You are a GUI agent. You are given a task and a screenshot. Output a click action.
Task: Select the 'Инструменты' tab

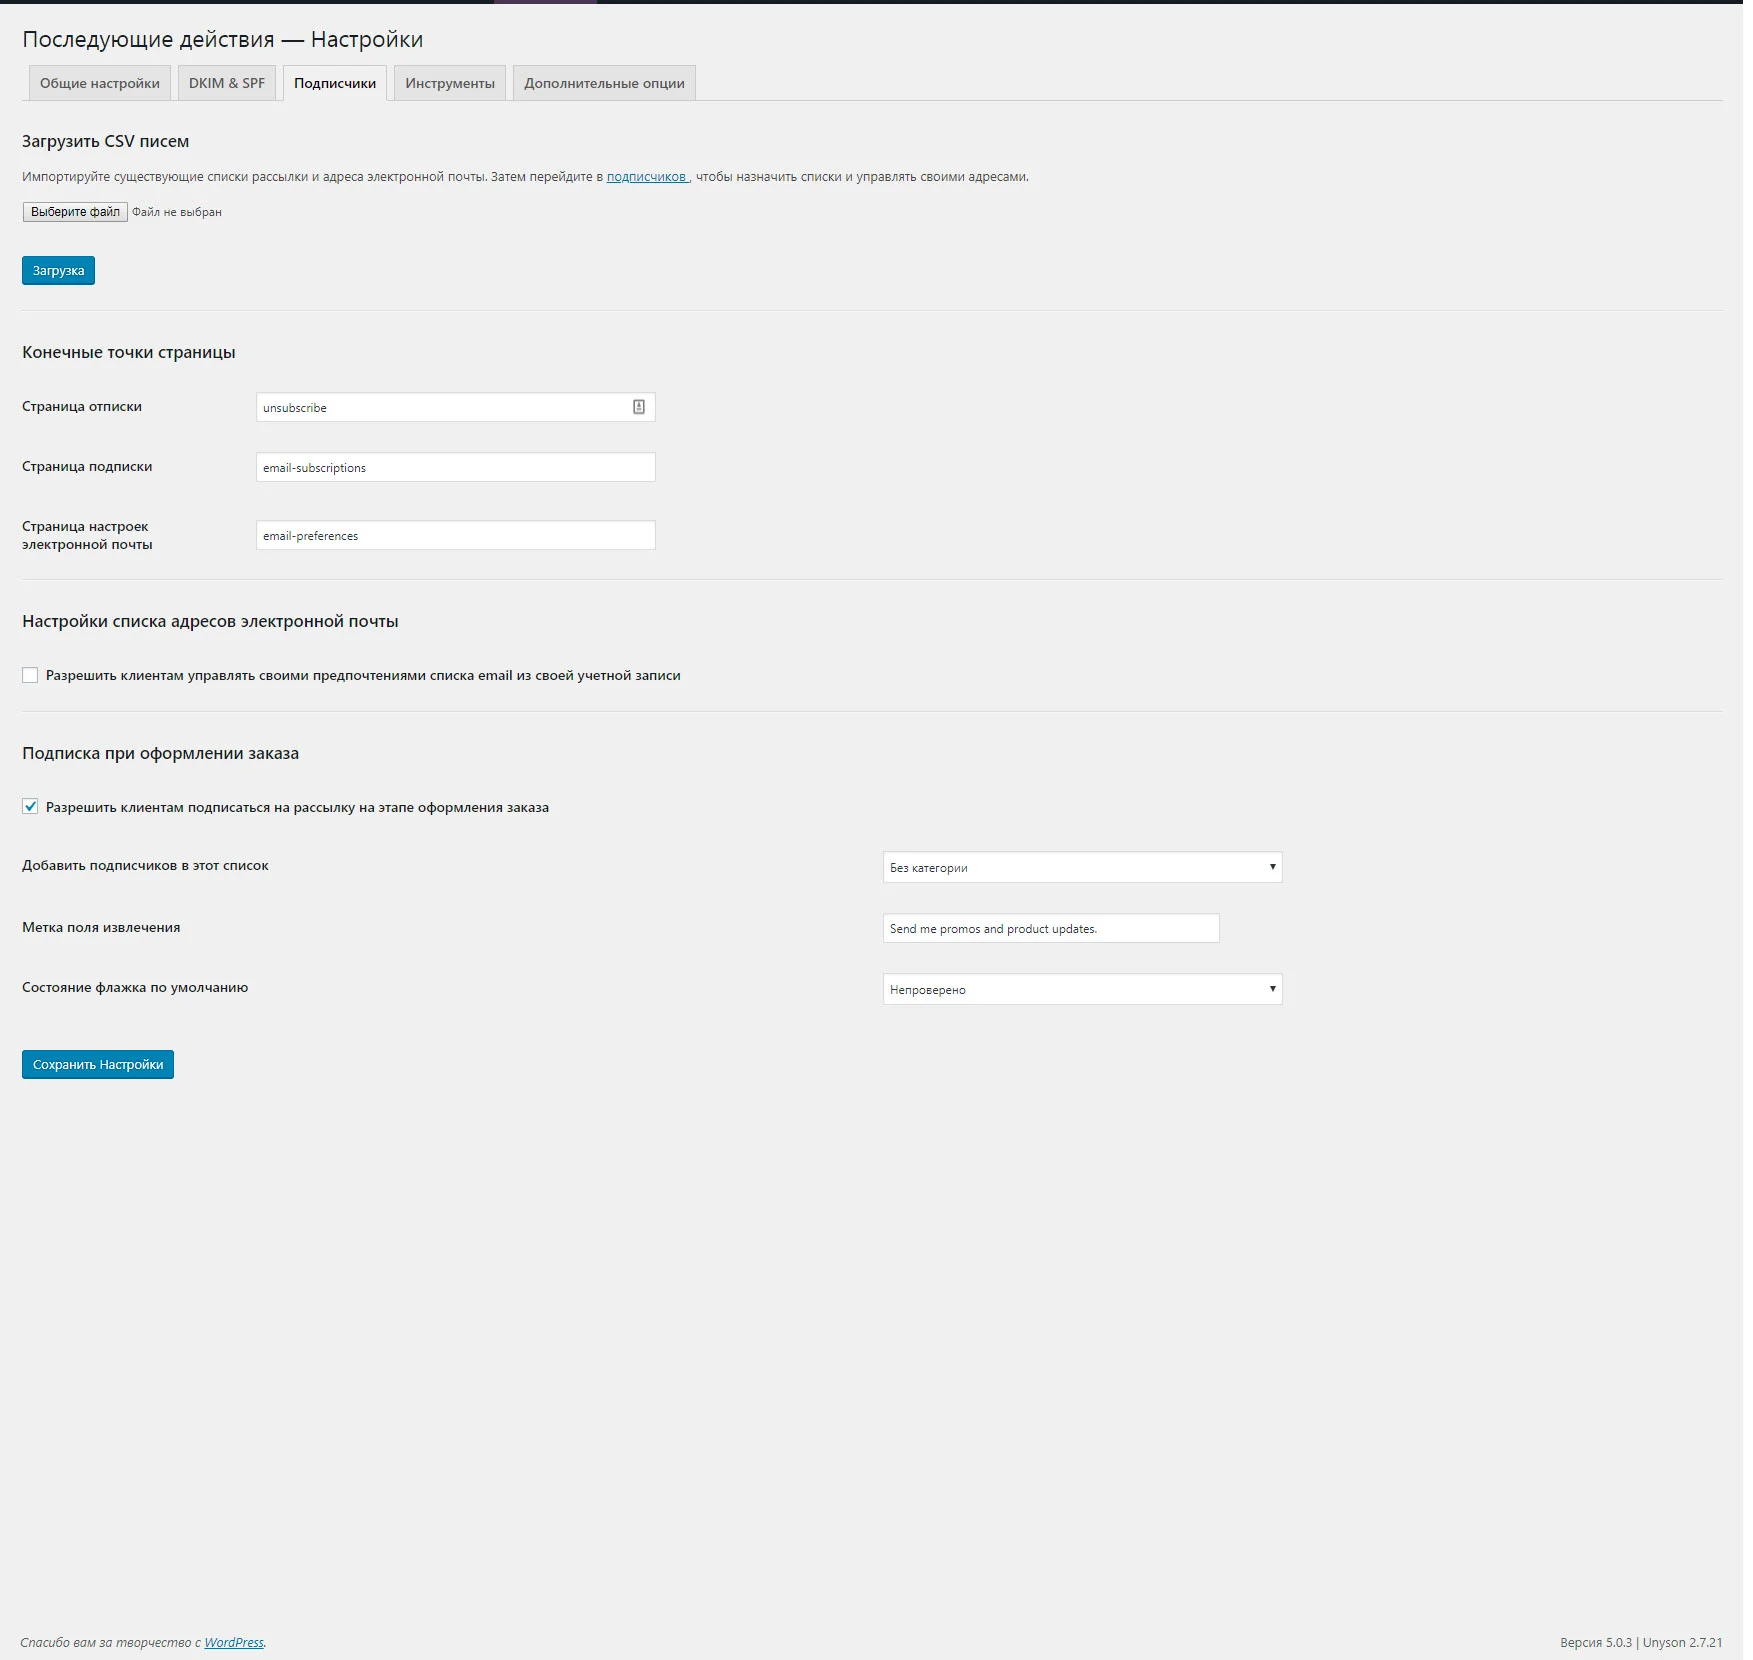coord(450,83)
